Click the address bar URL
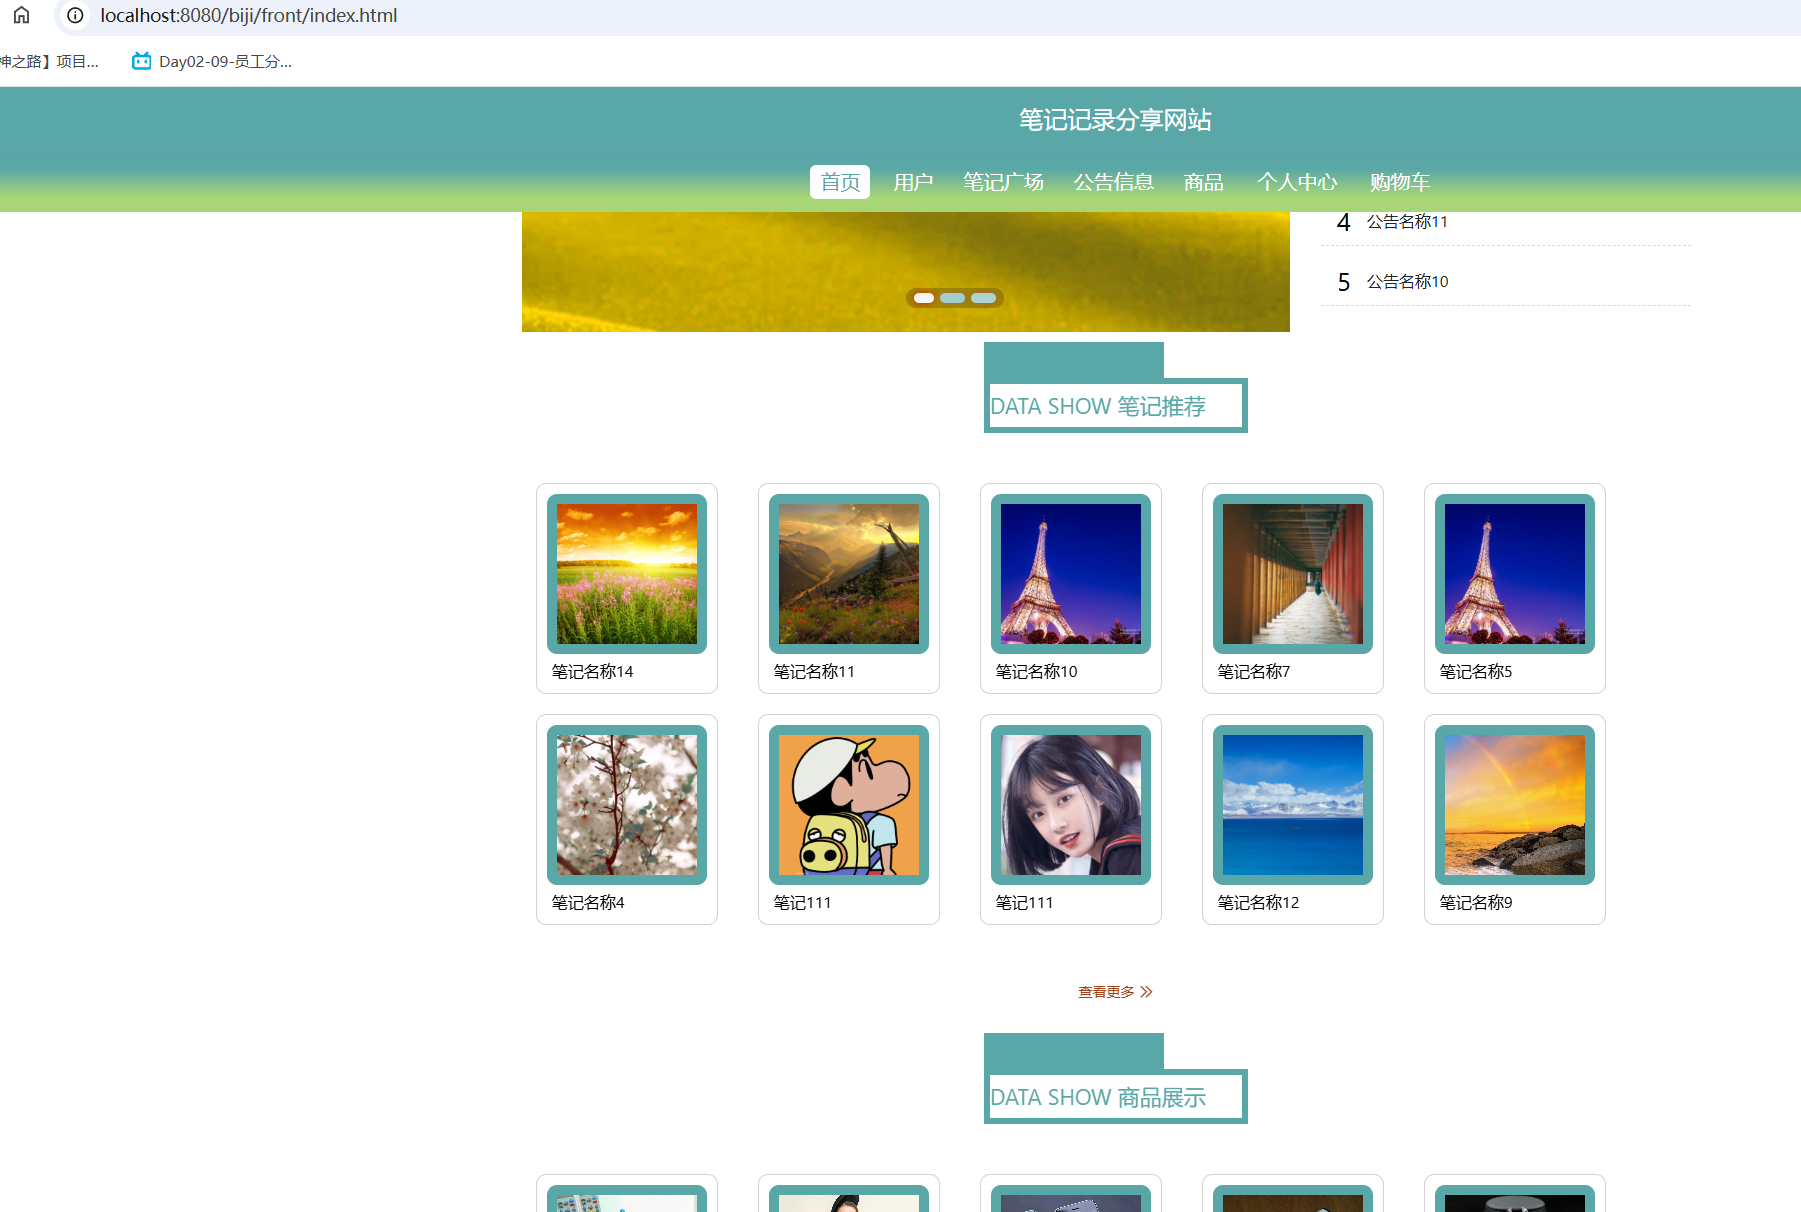Screen dimensions: 1801x1212 (x=249, y=15)
